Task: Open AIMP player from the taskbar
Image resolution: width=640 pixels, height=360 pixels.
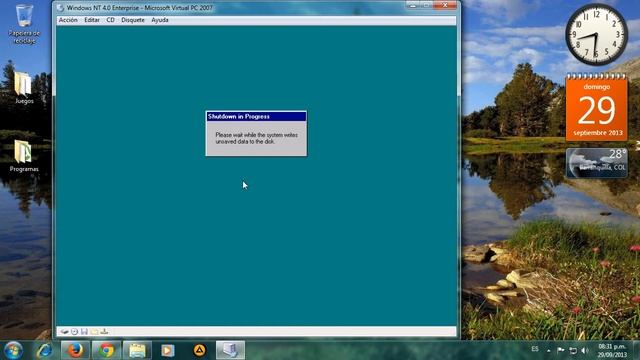Action: (199, 350)
